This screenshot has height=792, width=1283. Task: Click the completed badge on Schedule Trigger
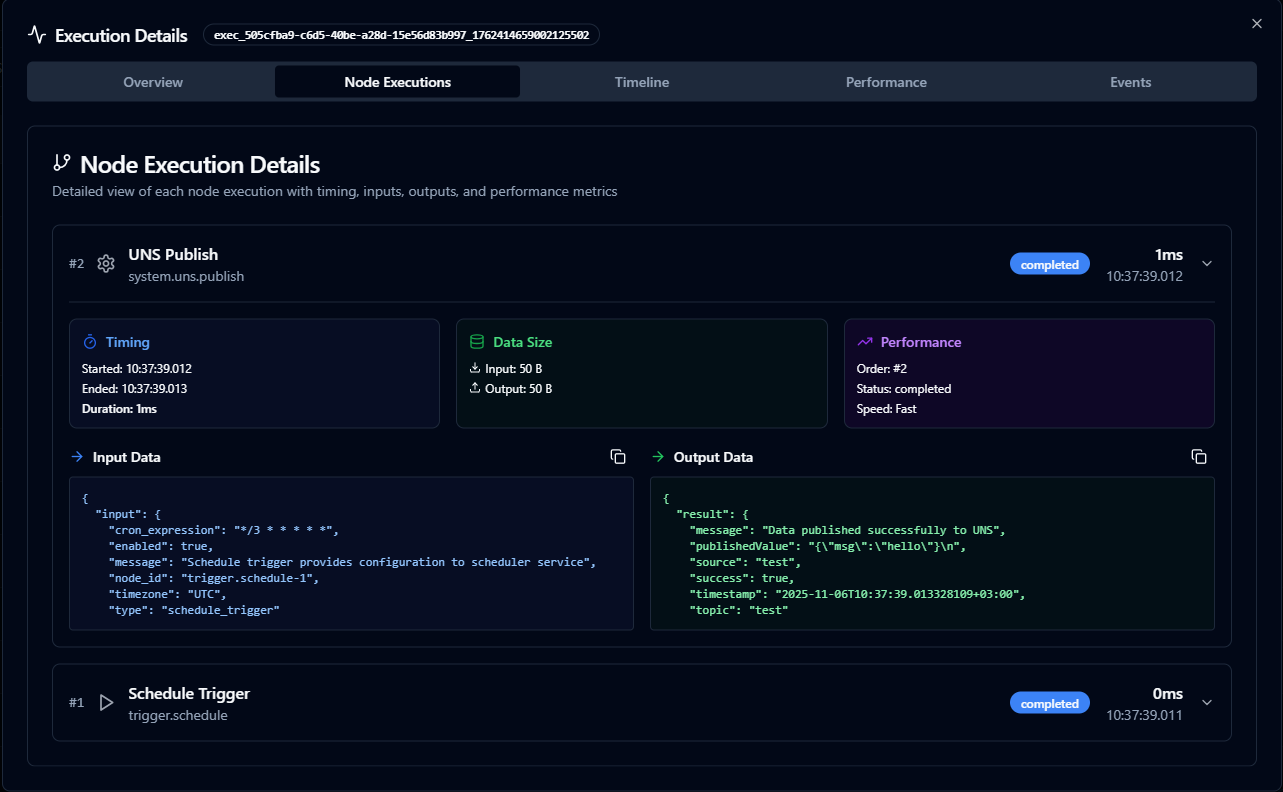[x=1049, y=704]
